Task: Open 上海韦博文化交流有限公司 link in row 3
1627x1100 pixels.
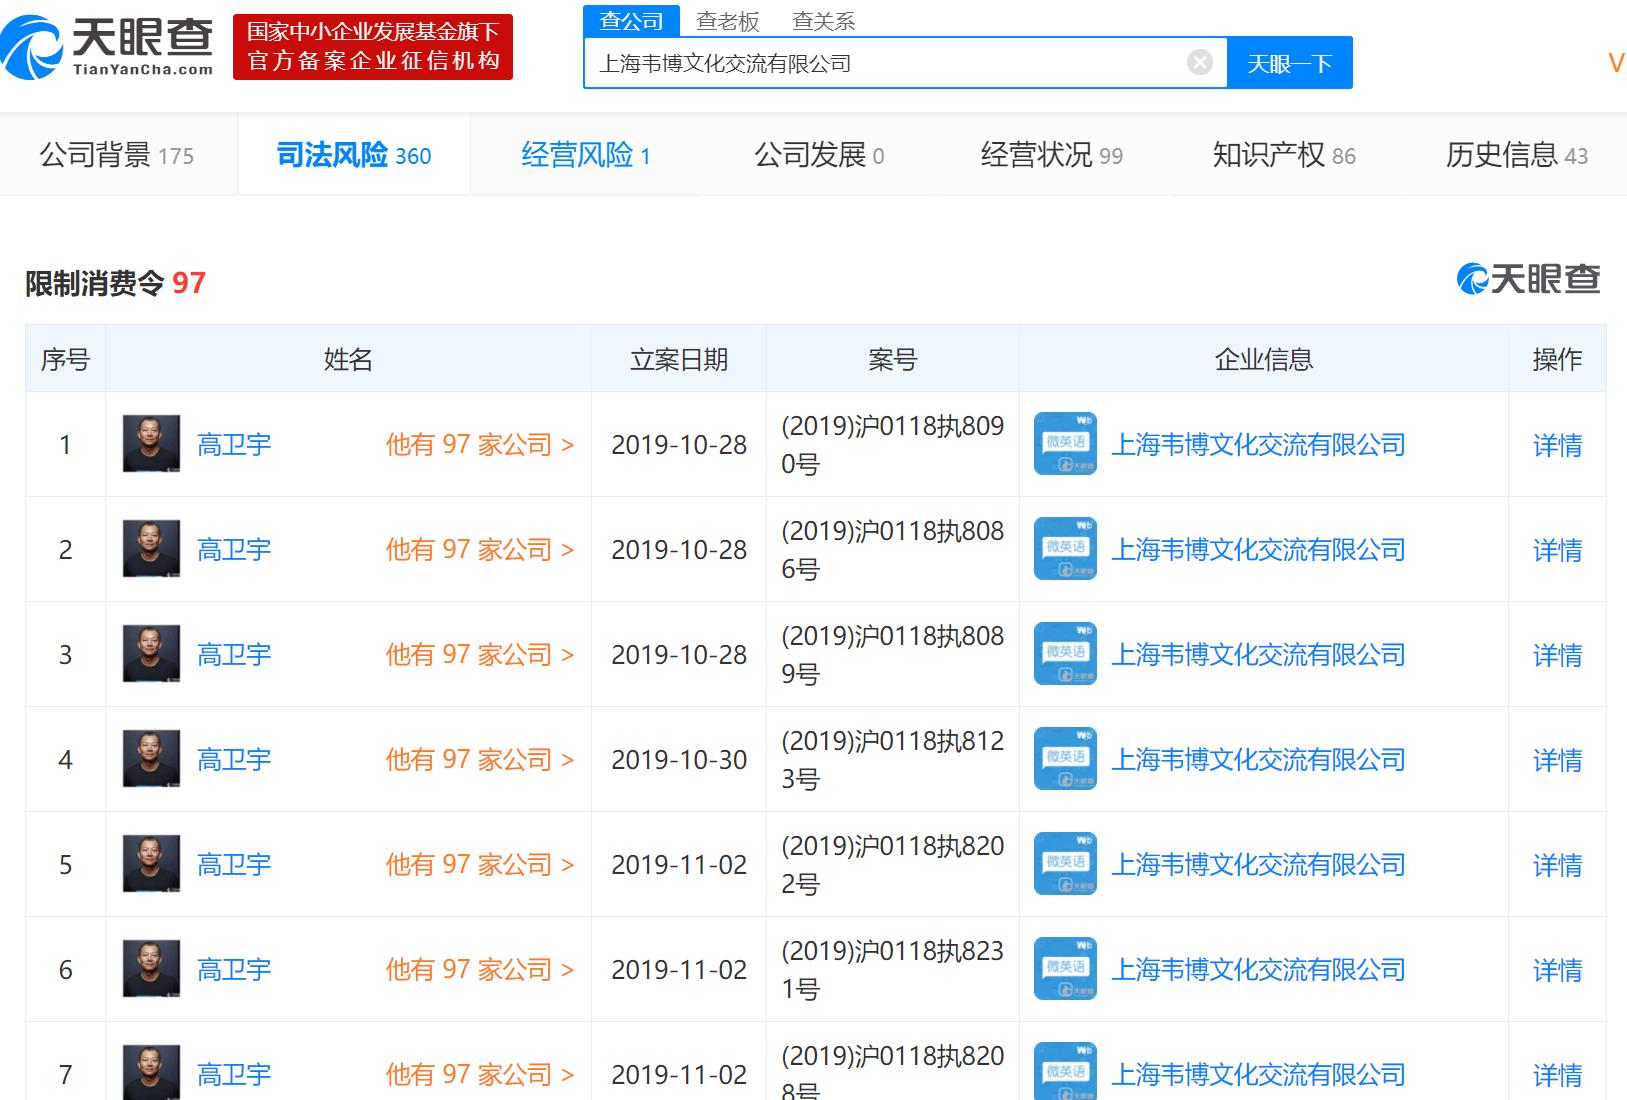Action: coord(1259,655)
